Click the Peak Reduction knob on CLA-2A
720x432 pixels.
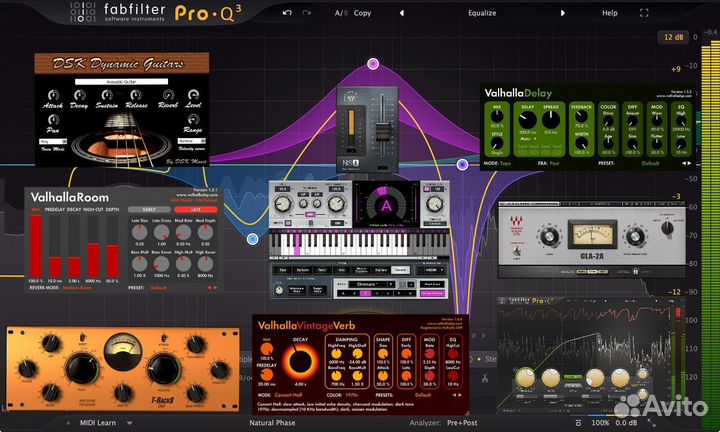(x=635, y=237)
